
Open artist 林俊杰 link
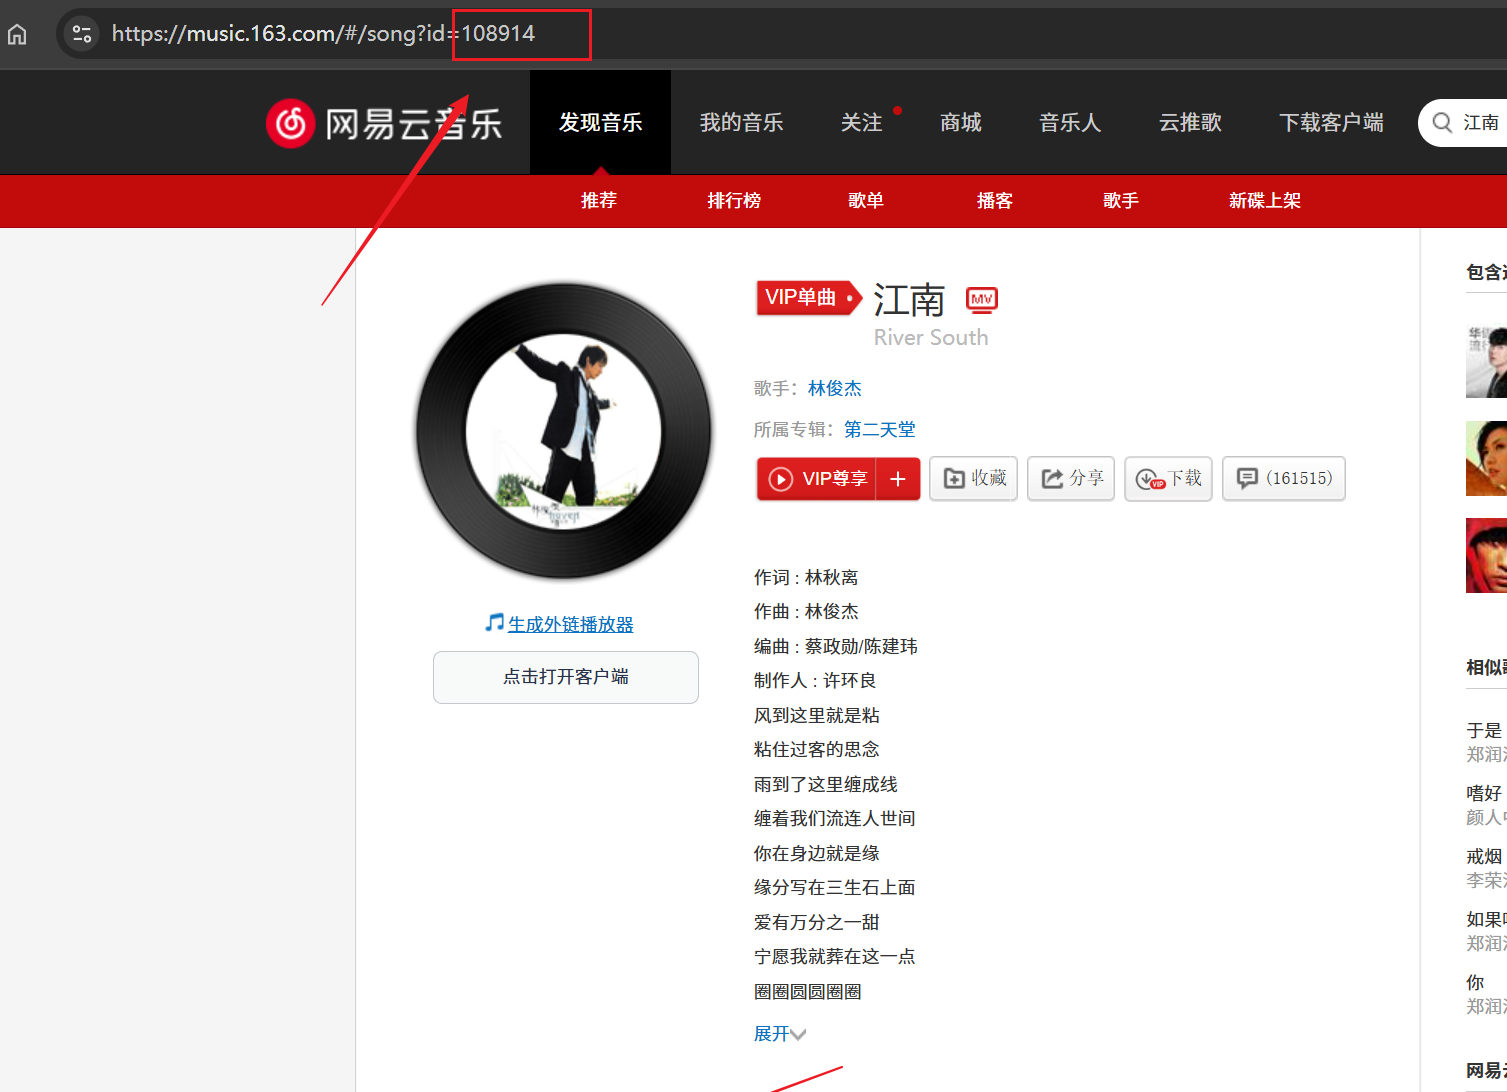(x=835, y=388)
